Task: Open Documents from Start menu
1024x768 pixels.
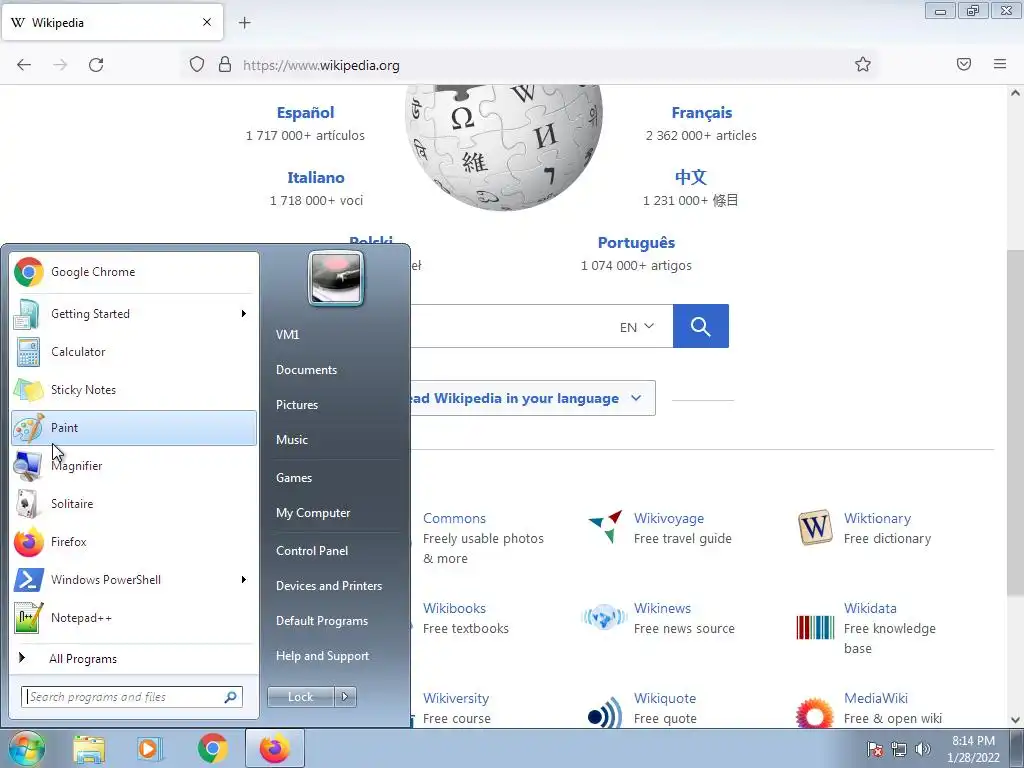Action: click(x=306, y=370)
